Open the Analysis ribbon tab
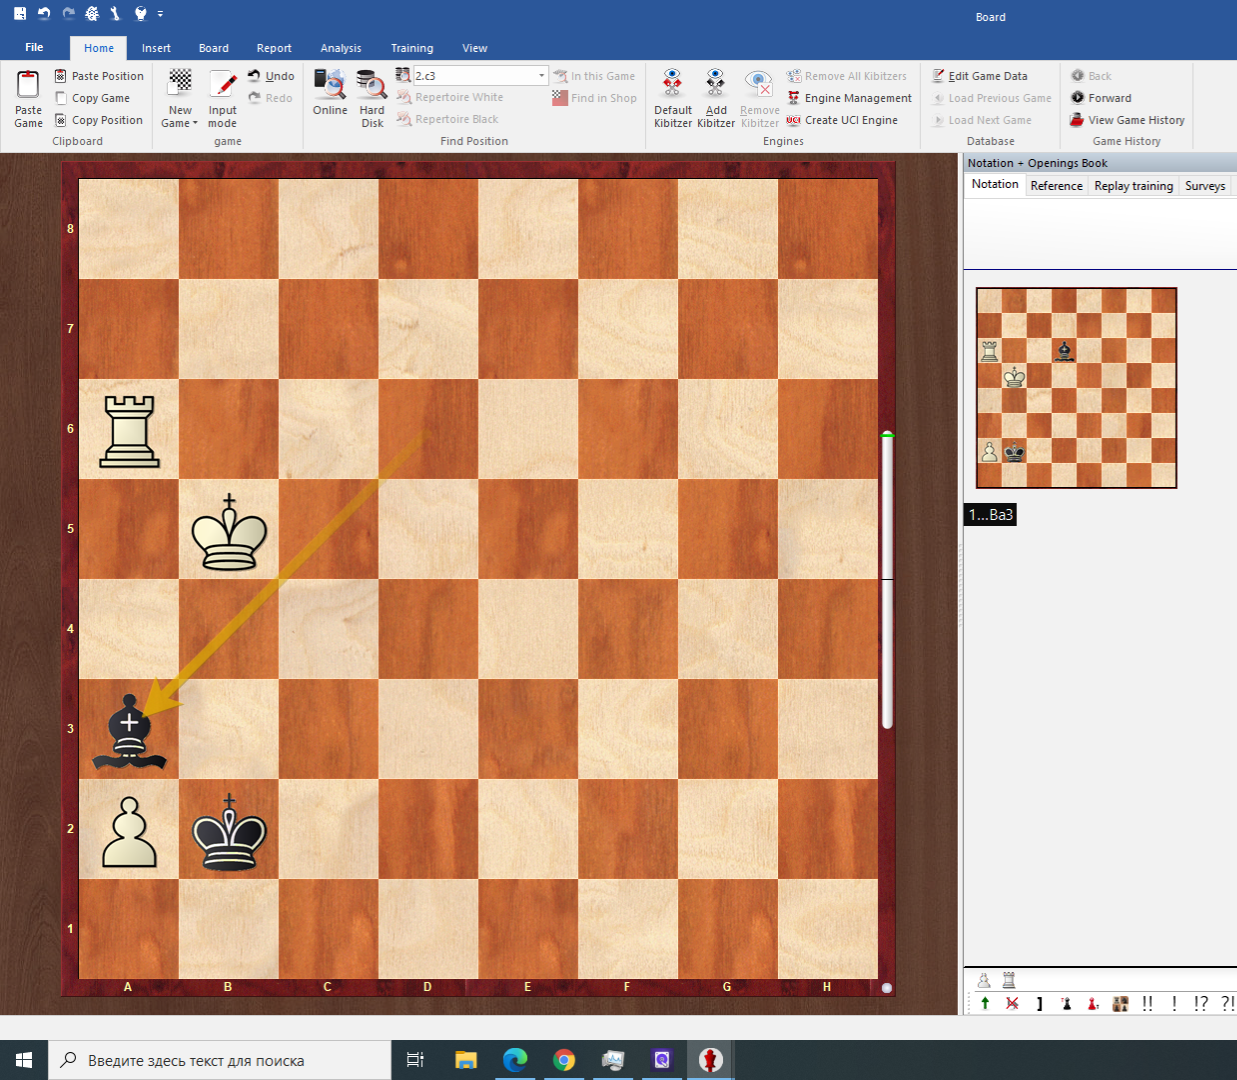 coord(340,48)
